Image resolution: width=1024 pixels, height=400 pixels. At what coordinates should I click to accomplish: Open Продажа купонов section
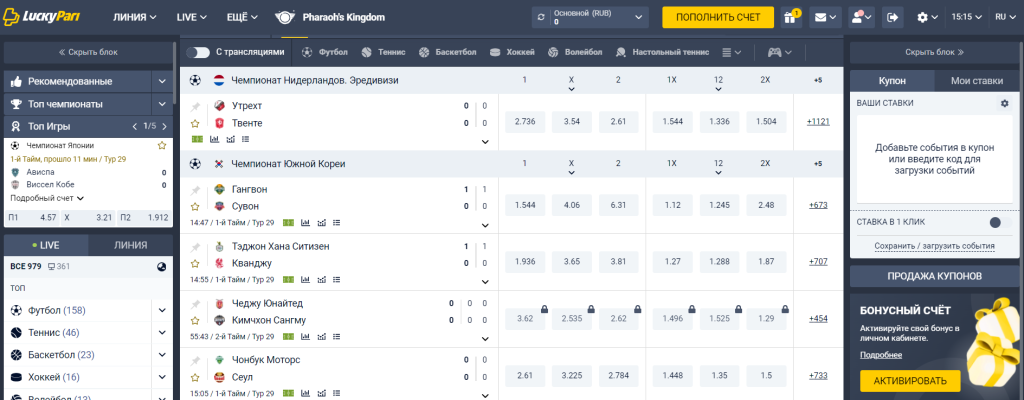click(x=934, y=276)
